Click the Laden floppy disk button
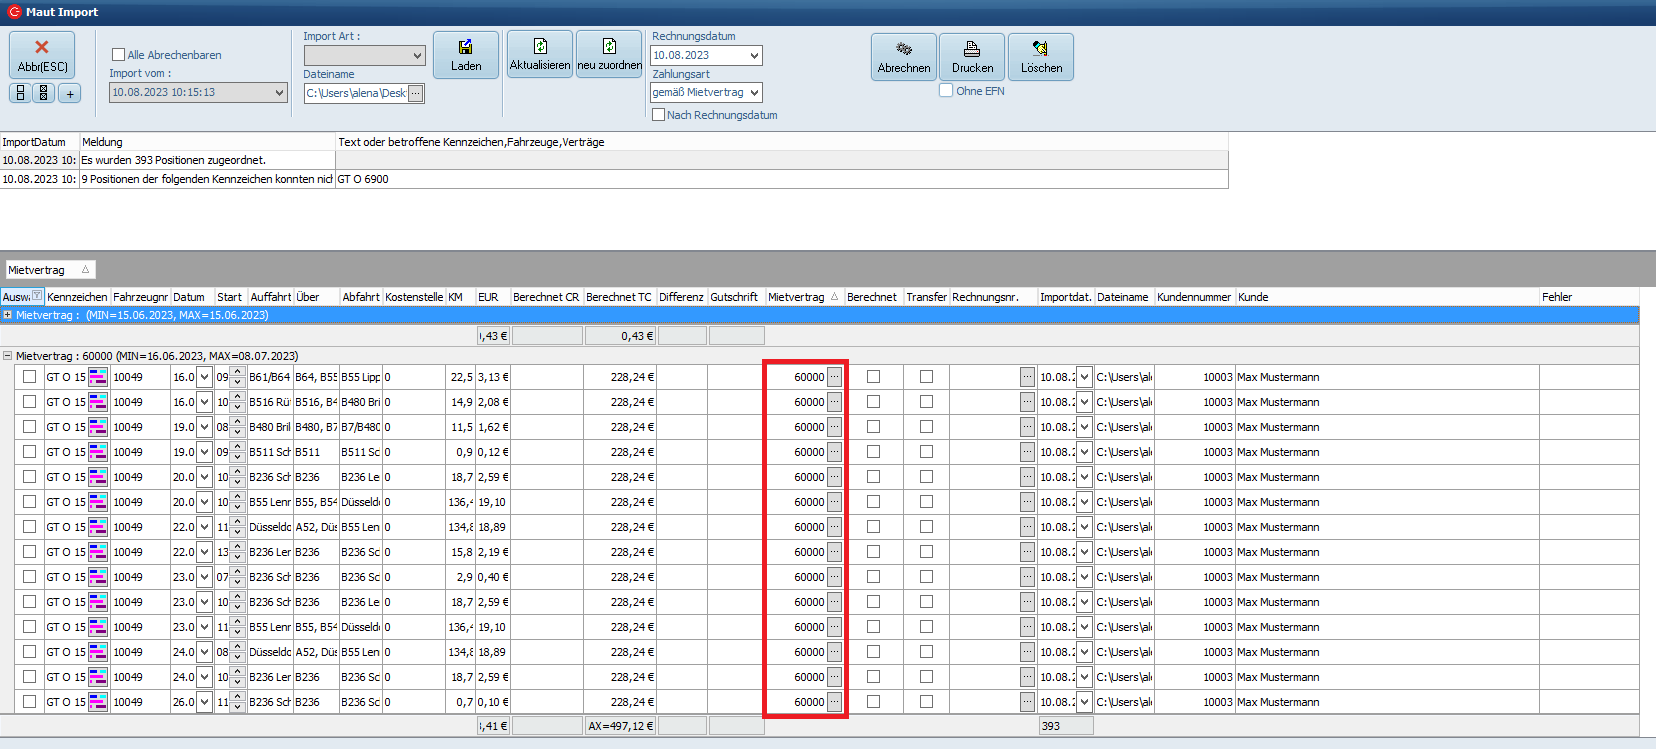Image resolution: width=1656 pixels, height=749 pixels. click(x=465, y=55)
